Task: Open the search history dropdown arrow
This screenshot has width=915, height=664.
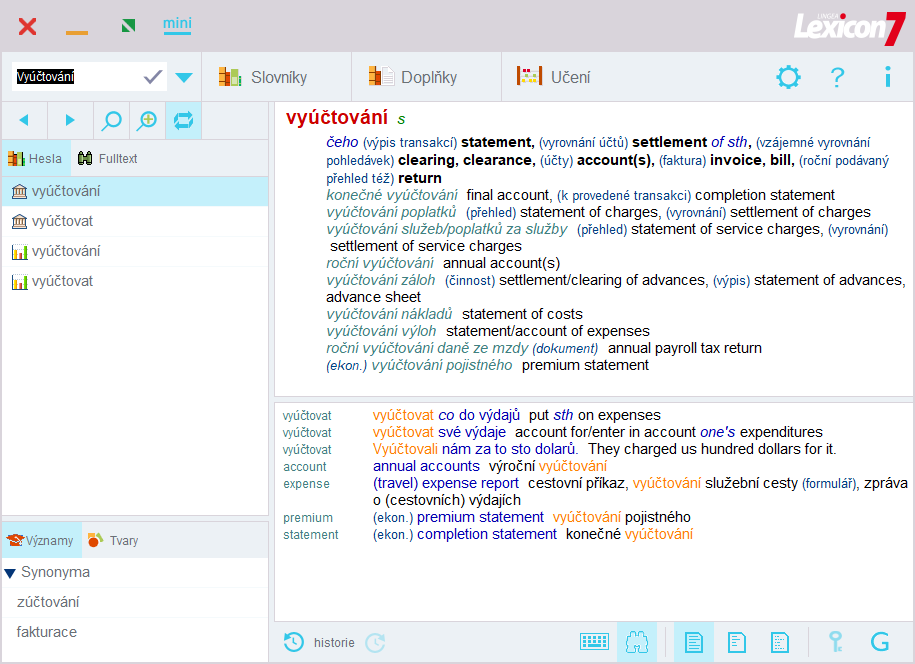Action: (x=183, y=75)
